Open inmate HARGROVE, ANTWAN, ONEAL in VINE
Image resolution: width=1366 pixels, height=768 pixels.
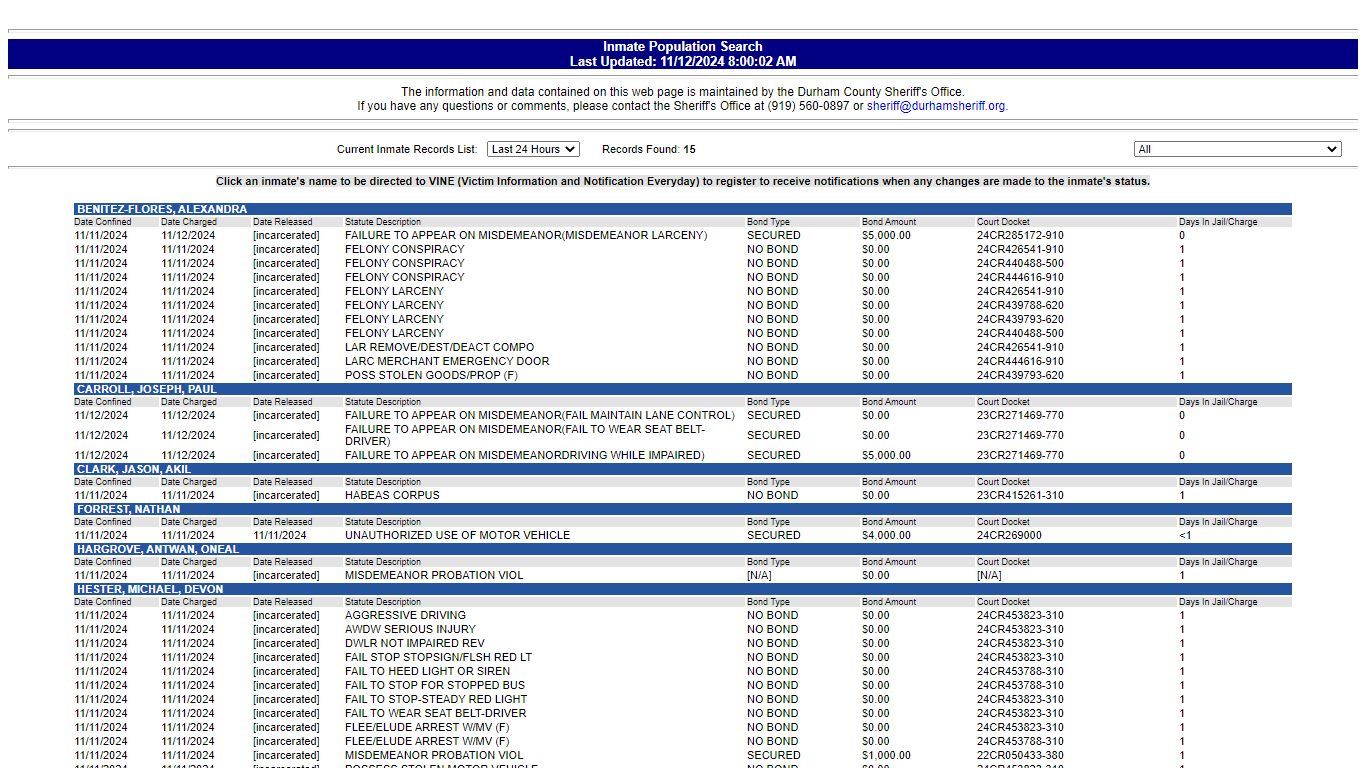(158, 549)
